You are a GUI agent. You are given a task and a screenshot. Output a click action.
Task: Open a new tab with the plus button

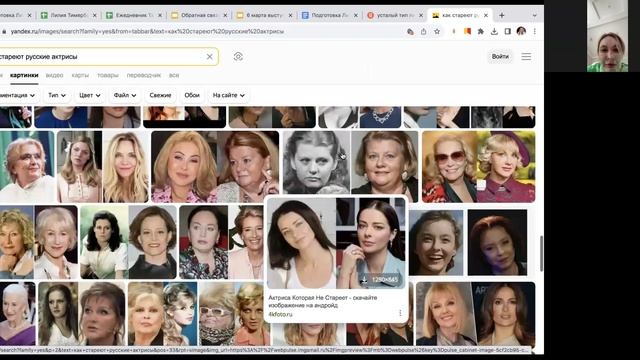point(502,15)
